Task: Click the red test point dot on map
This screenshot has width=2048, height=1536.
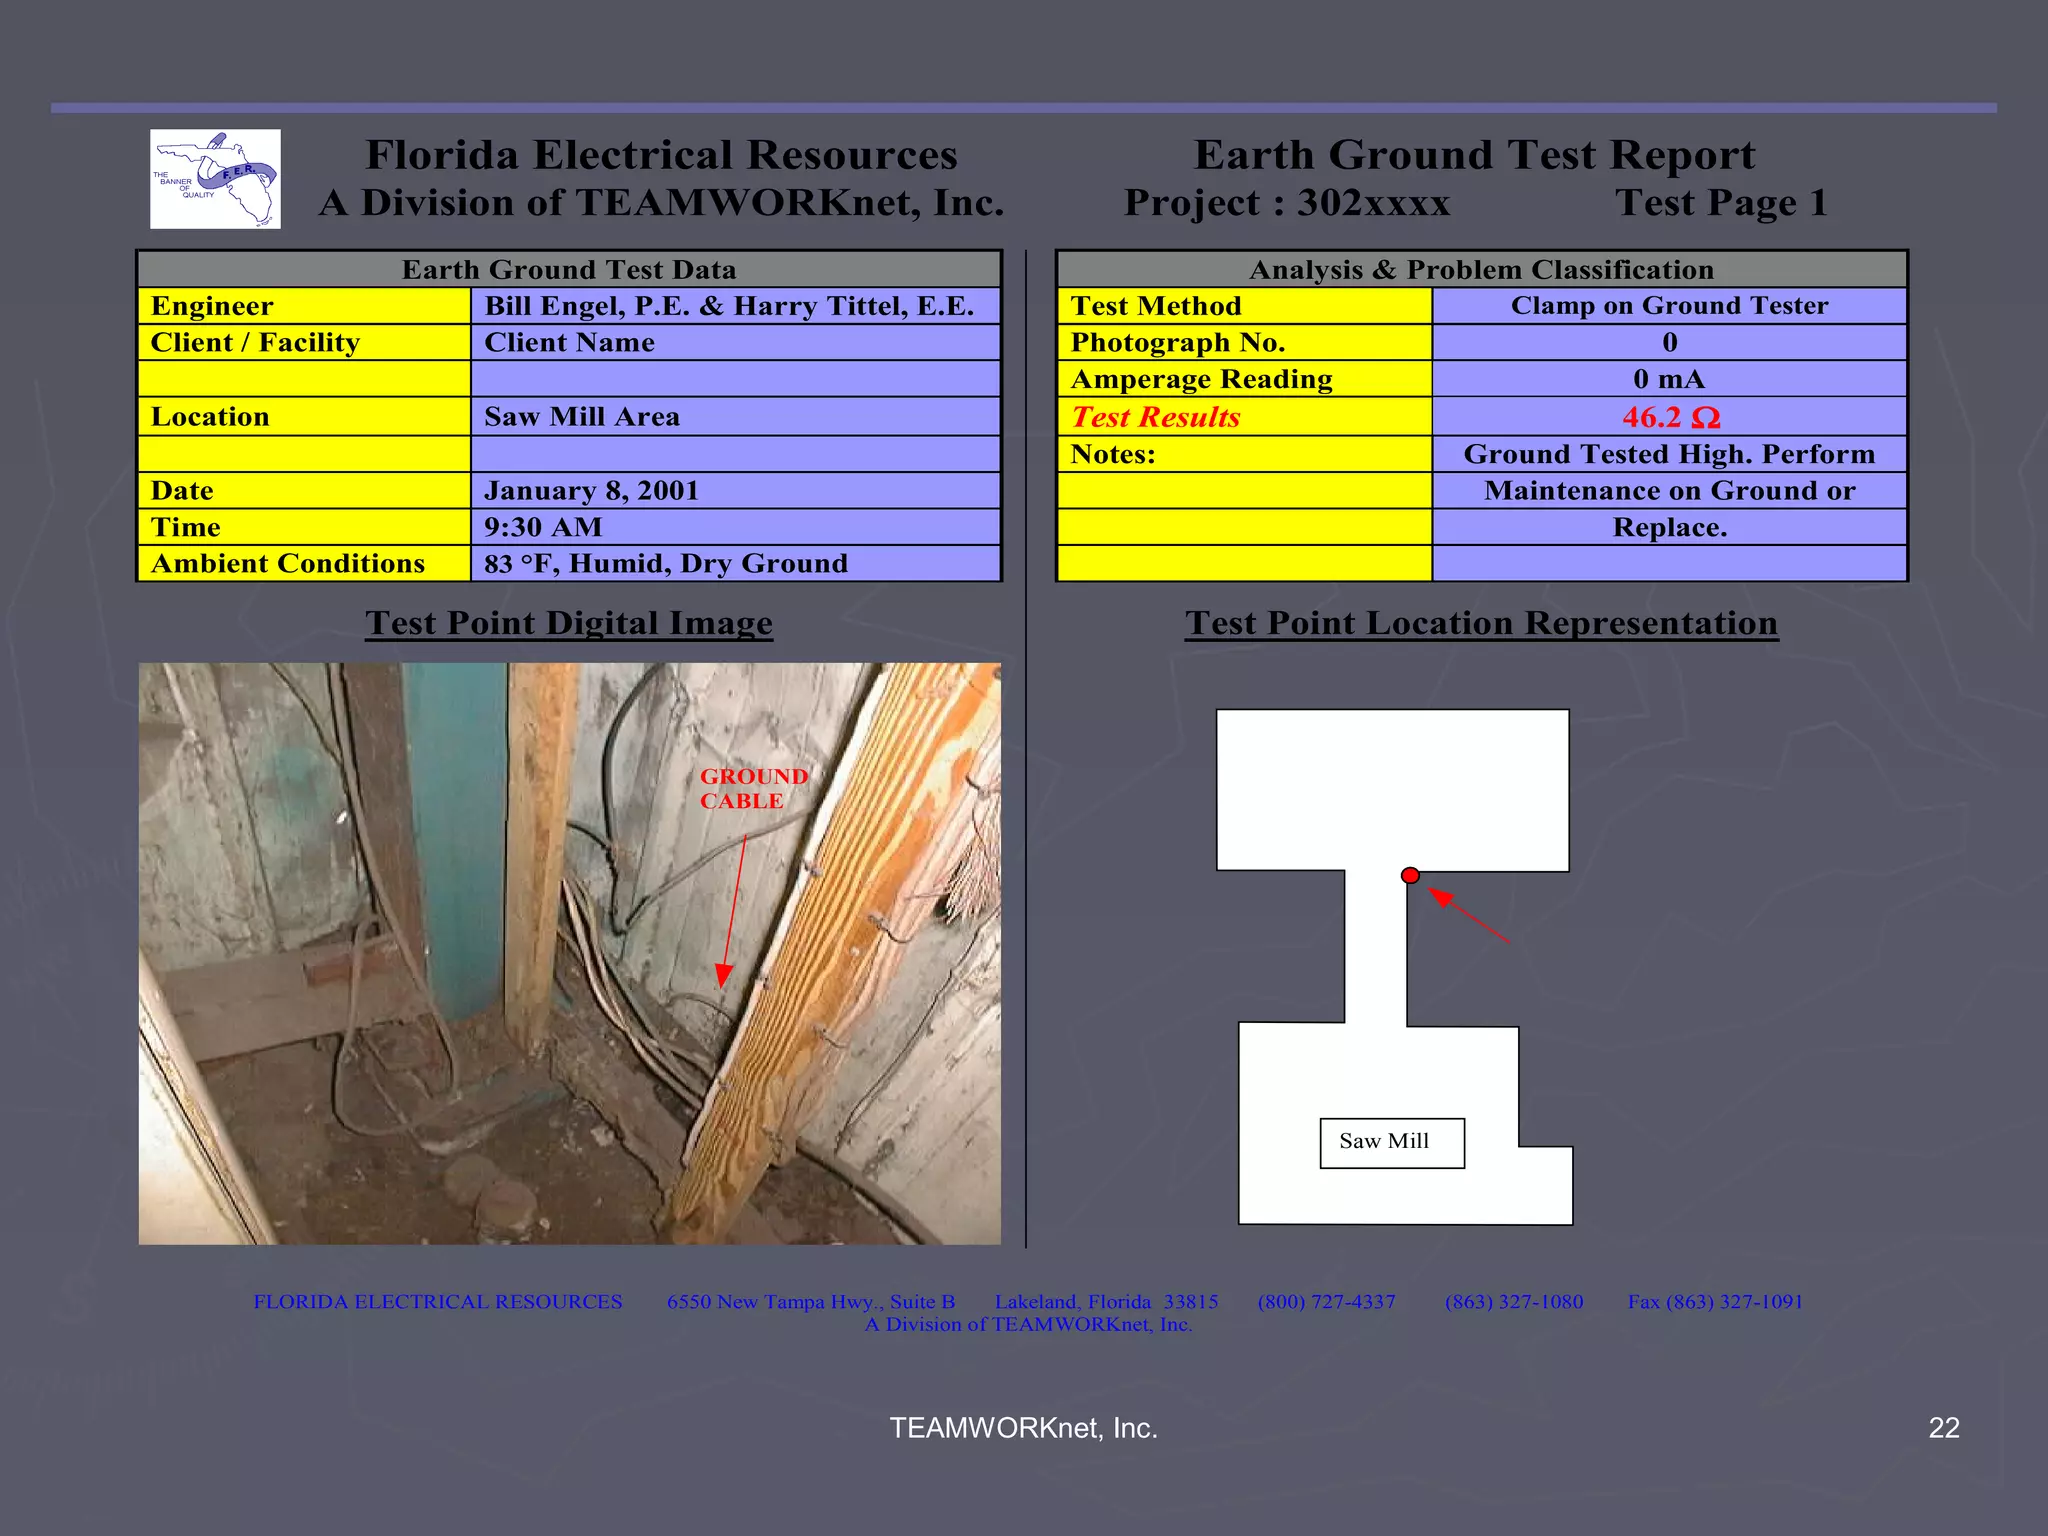Action: pos(1410,875)
